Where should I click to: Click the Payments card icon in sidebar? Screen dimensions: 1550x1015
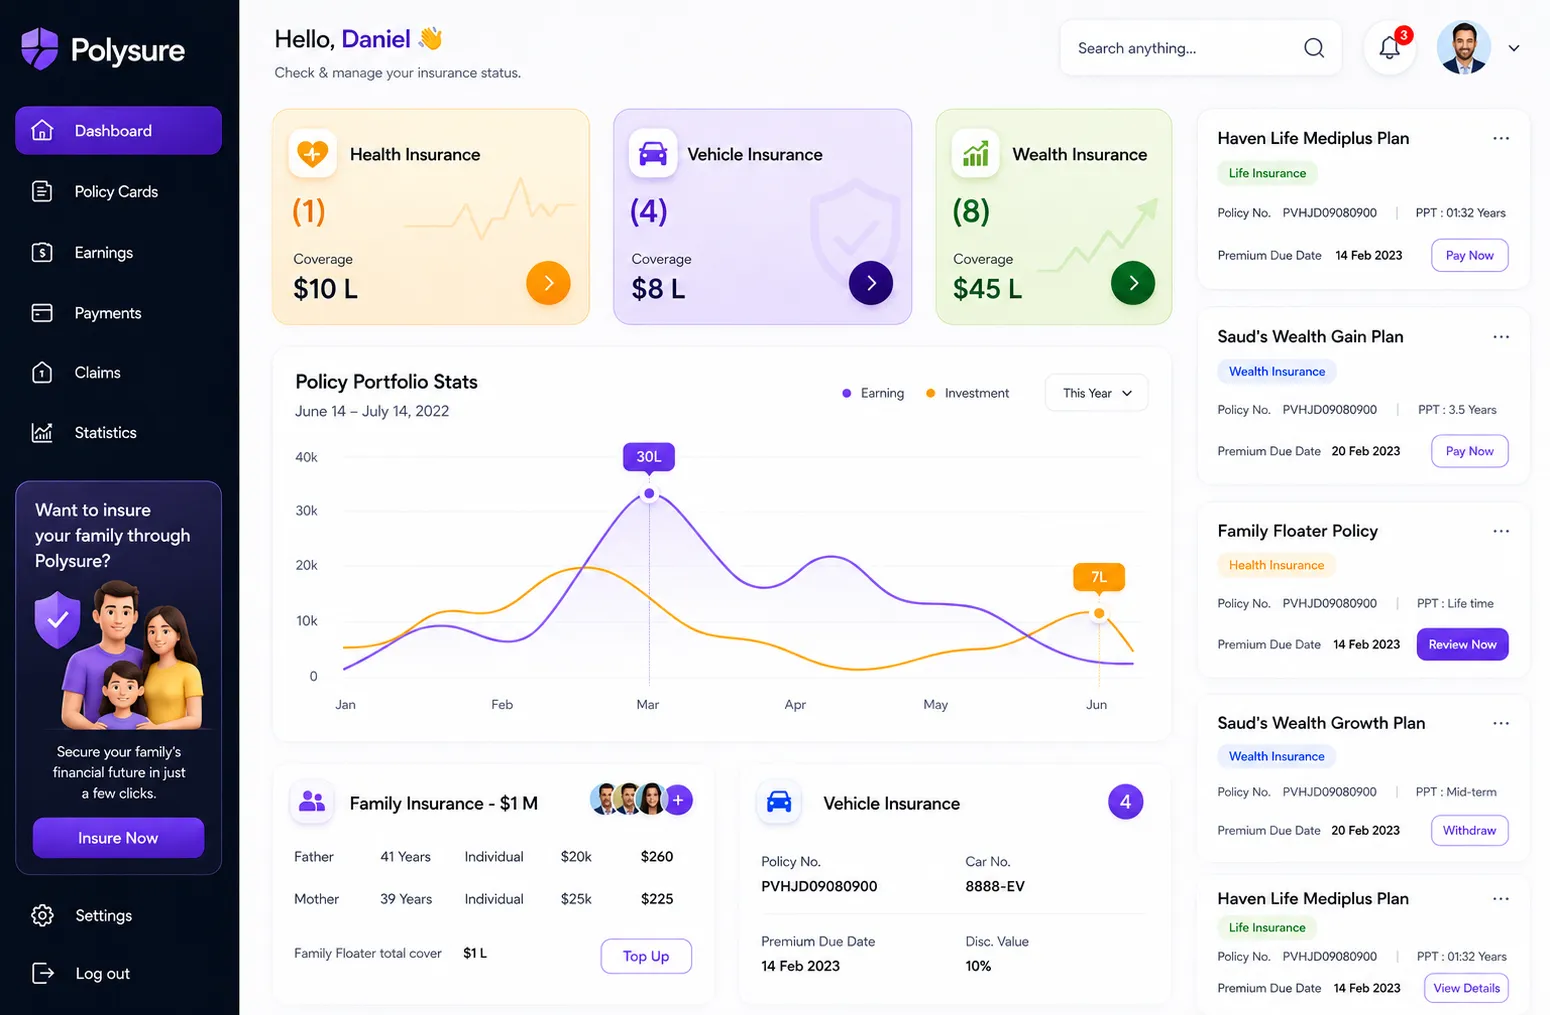(x=42, y=313)
